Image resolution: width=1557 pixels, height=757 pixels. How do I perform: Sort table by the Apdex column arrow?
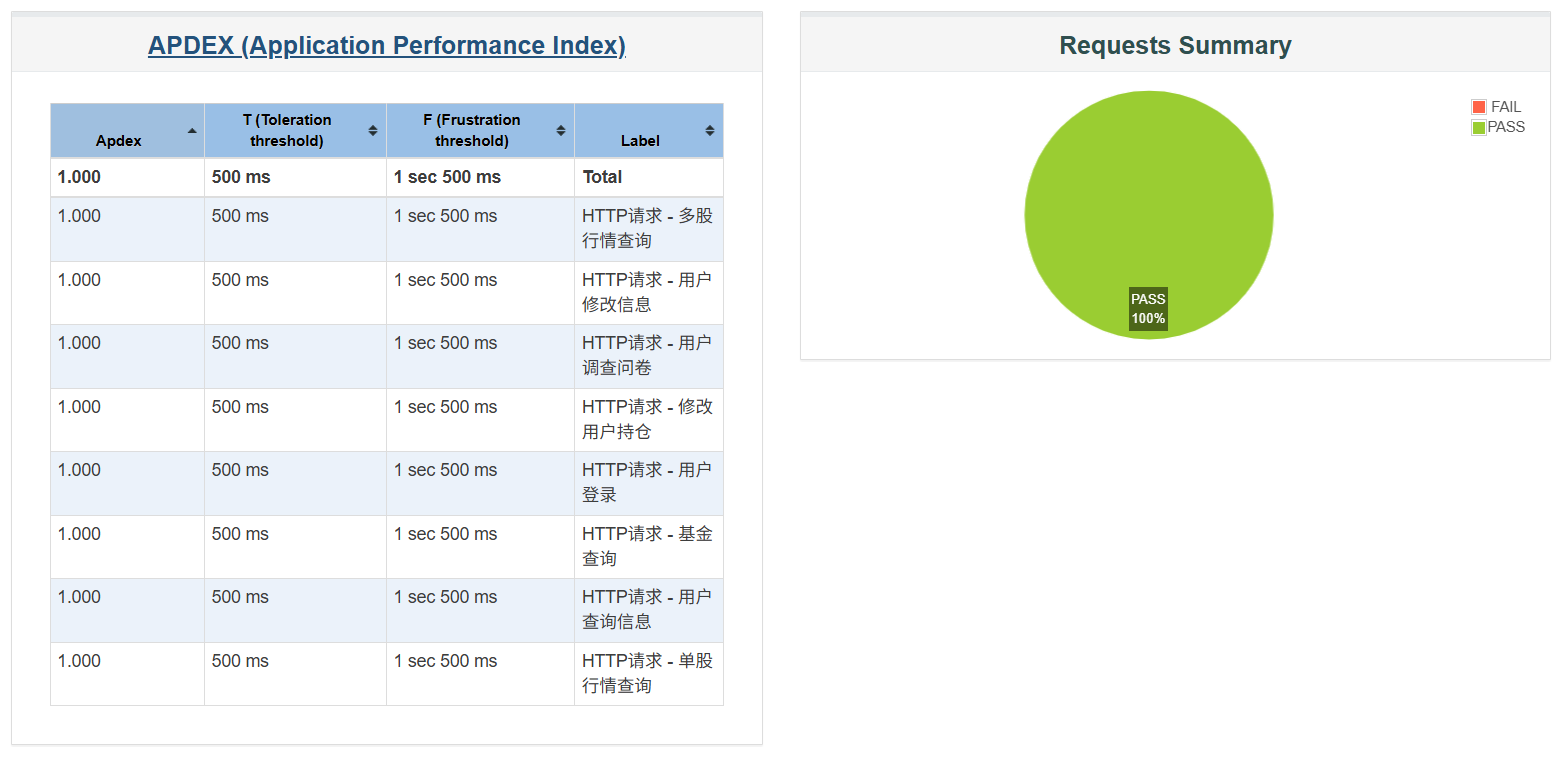tap(192, 131)
